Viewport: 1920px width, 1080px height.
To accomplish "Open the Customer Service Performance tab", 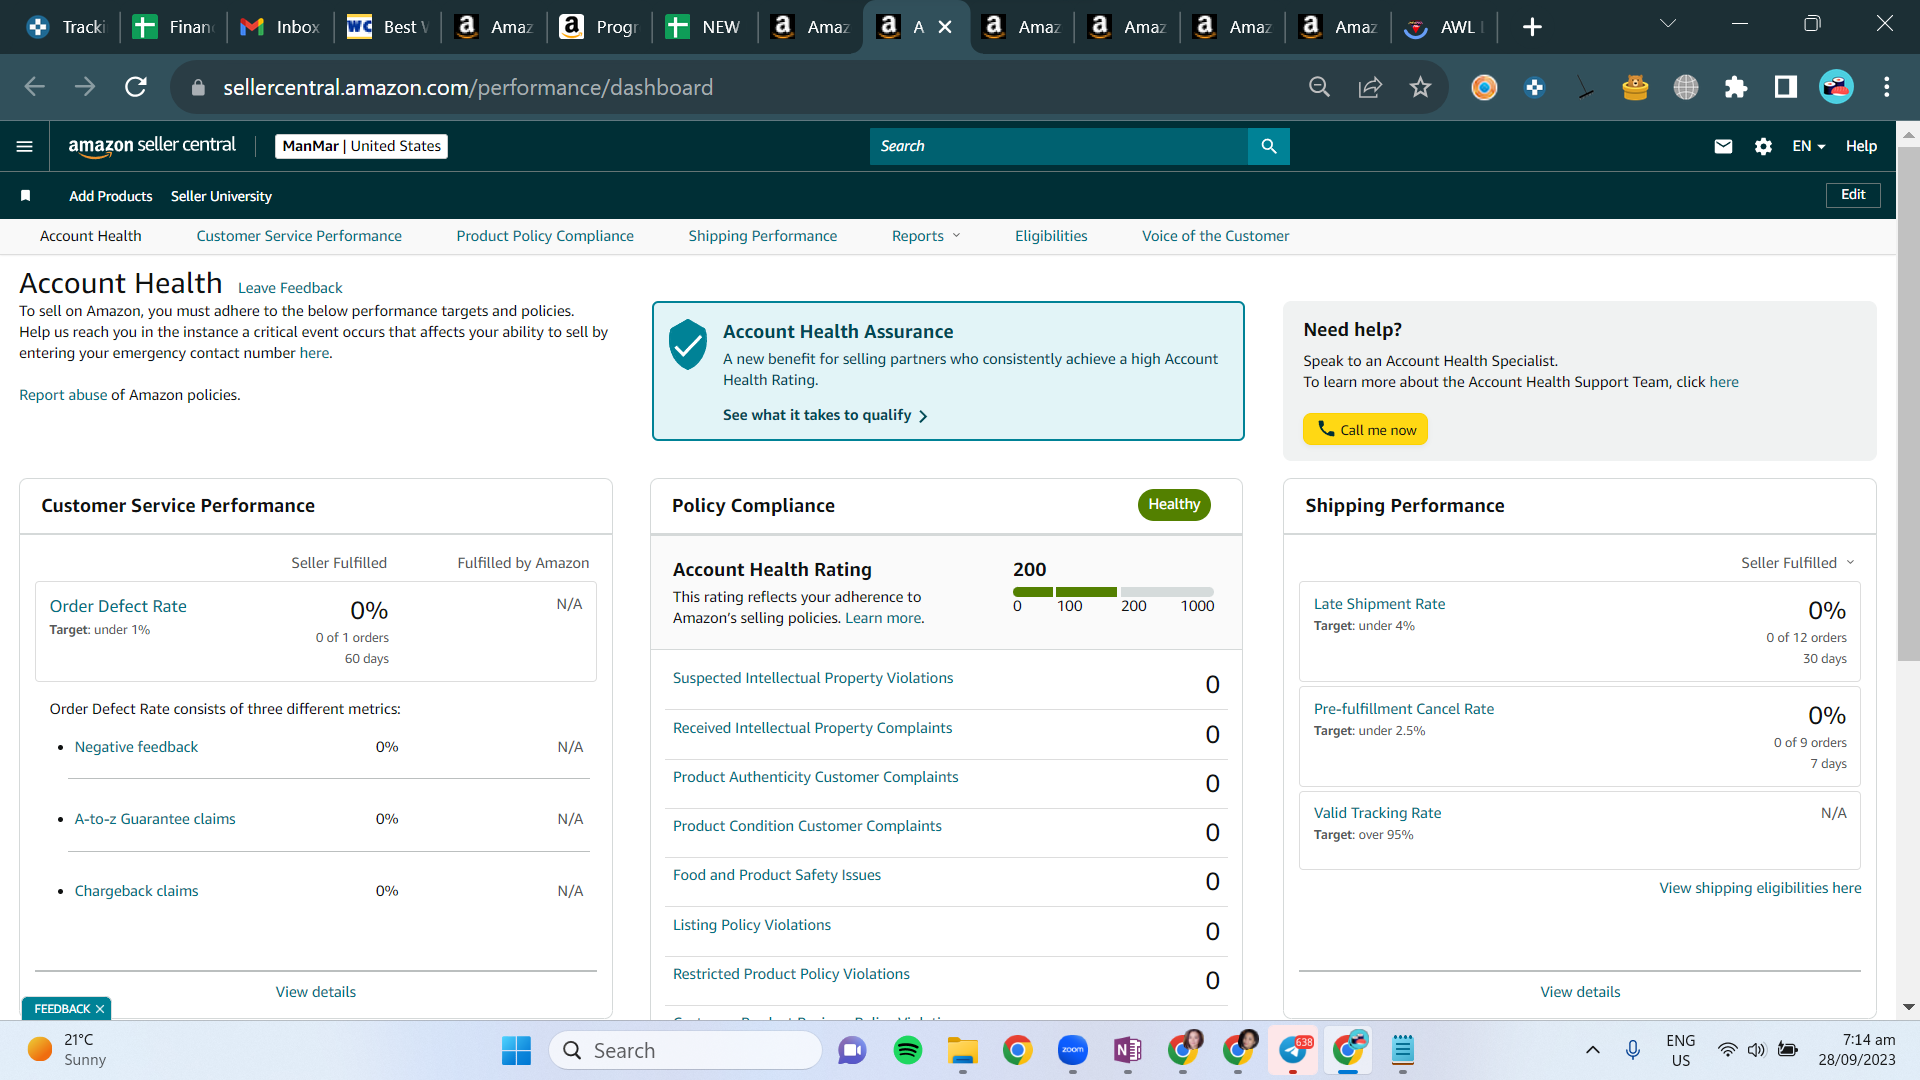I will pos(299,236).
